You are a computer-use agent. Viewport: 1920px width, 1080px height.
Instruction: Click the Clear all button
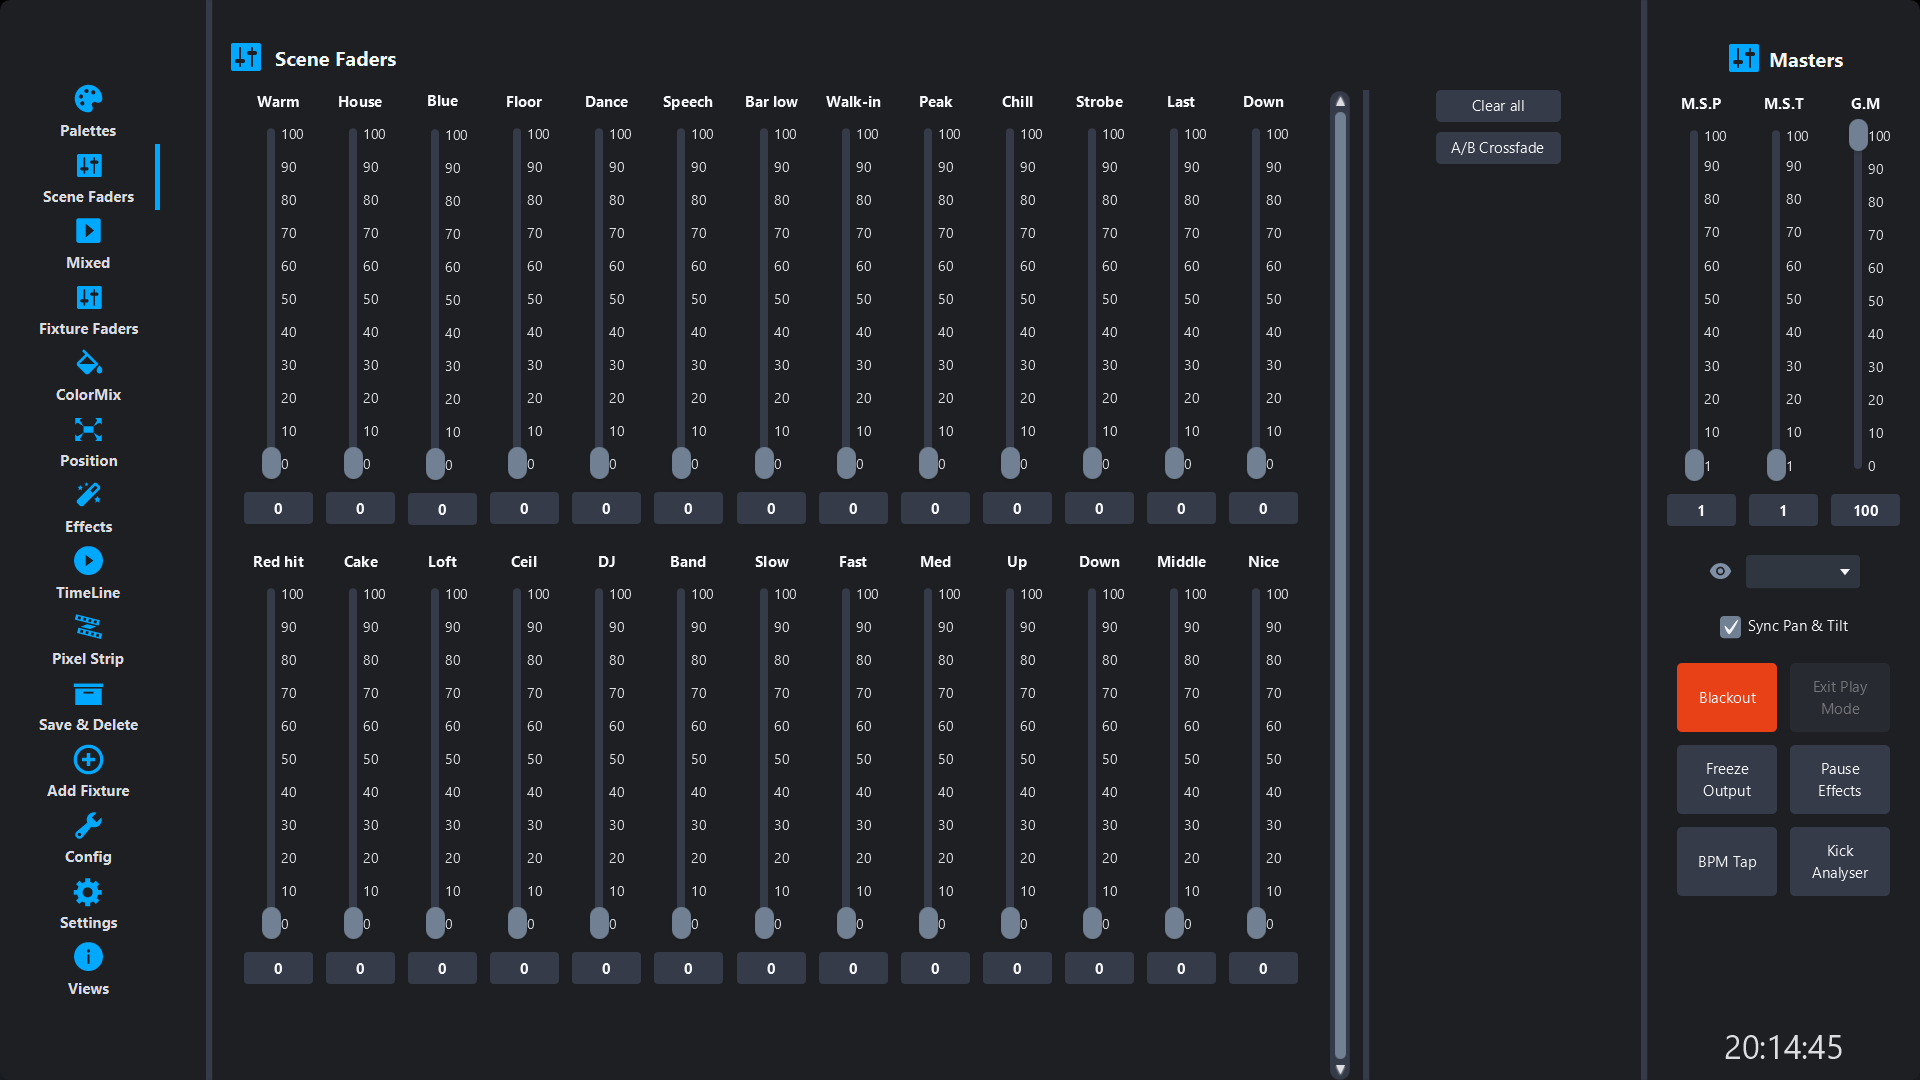point(1498,106)
